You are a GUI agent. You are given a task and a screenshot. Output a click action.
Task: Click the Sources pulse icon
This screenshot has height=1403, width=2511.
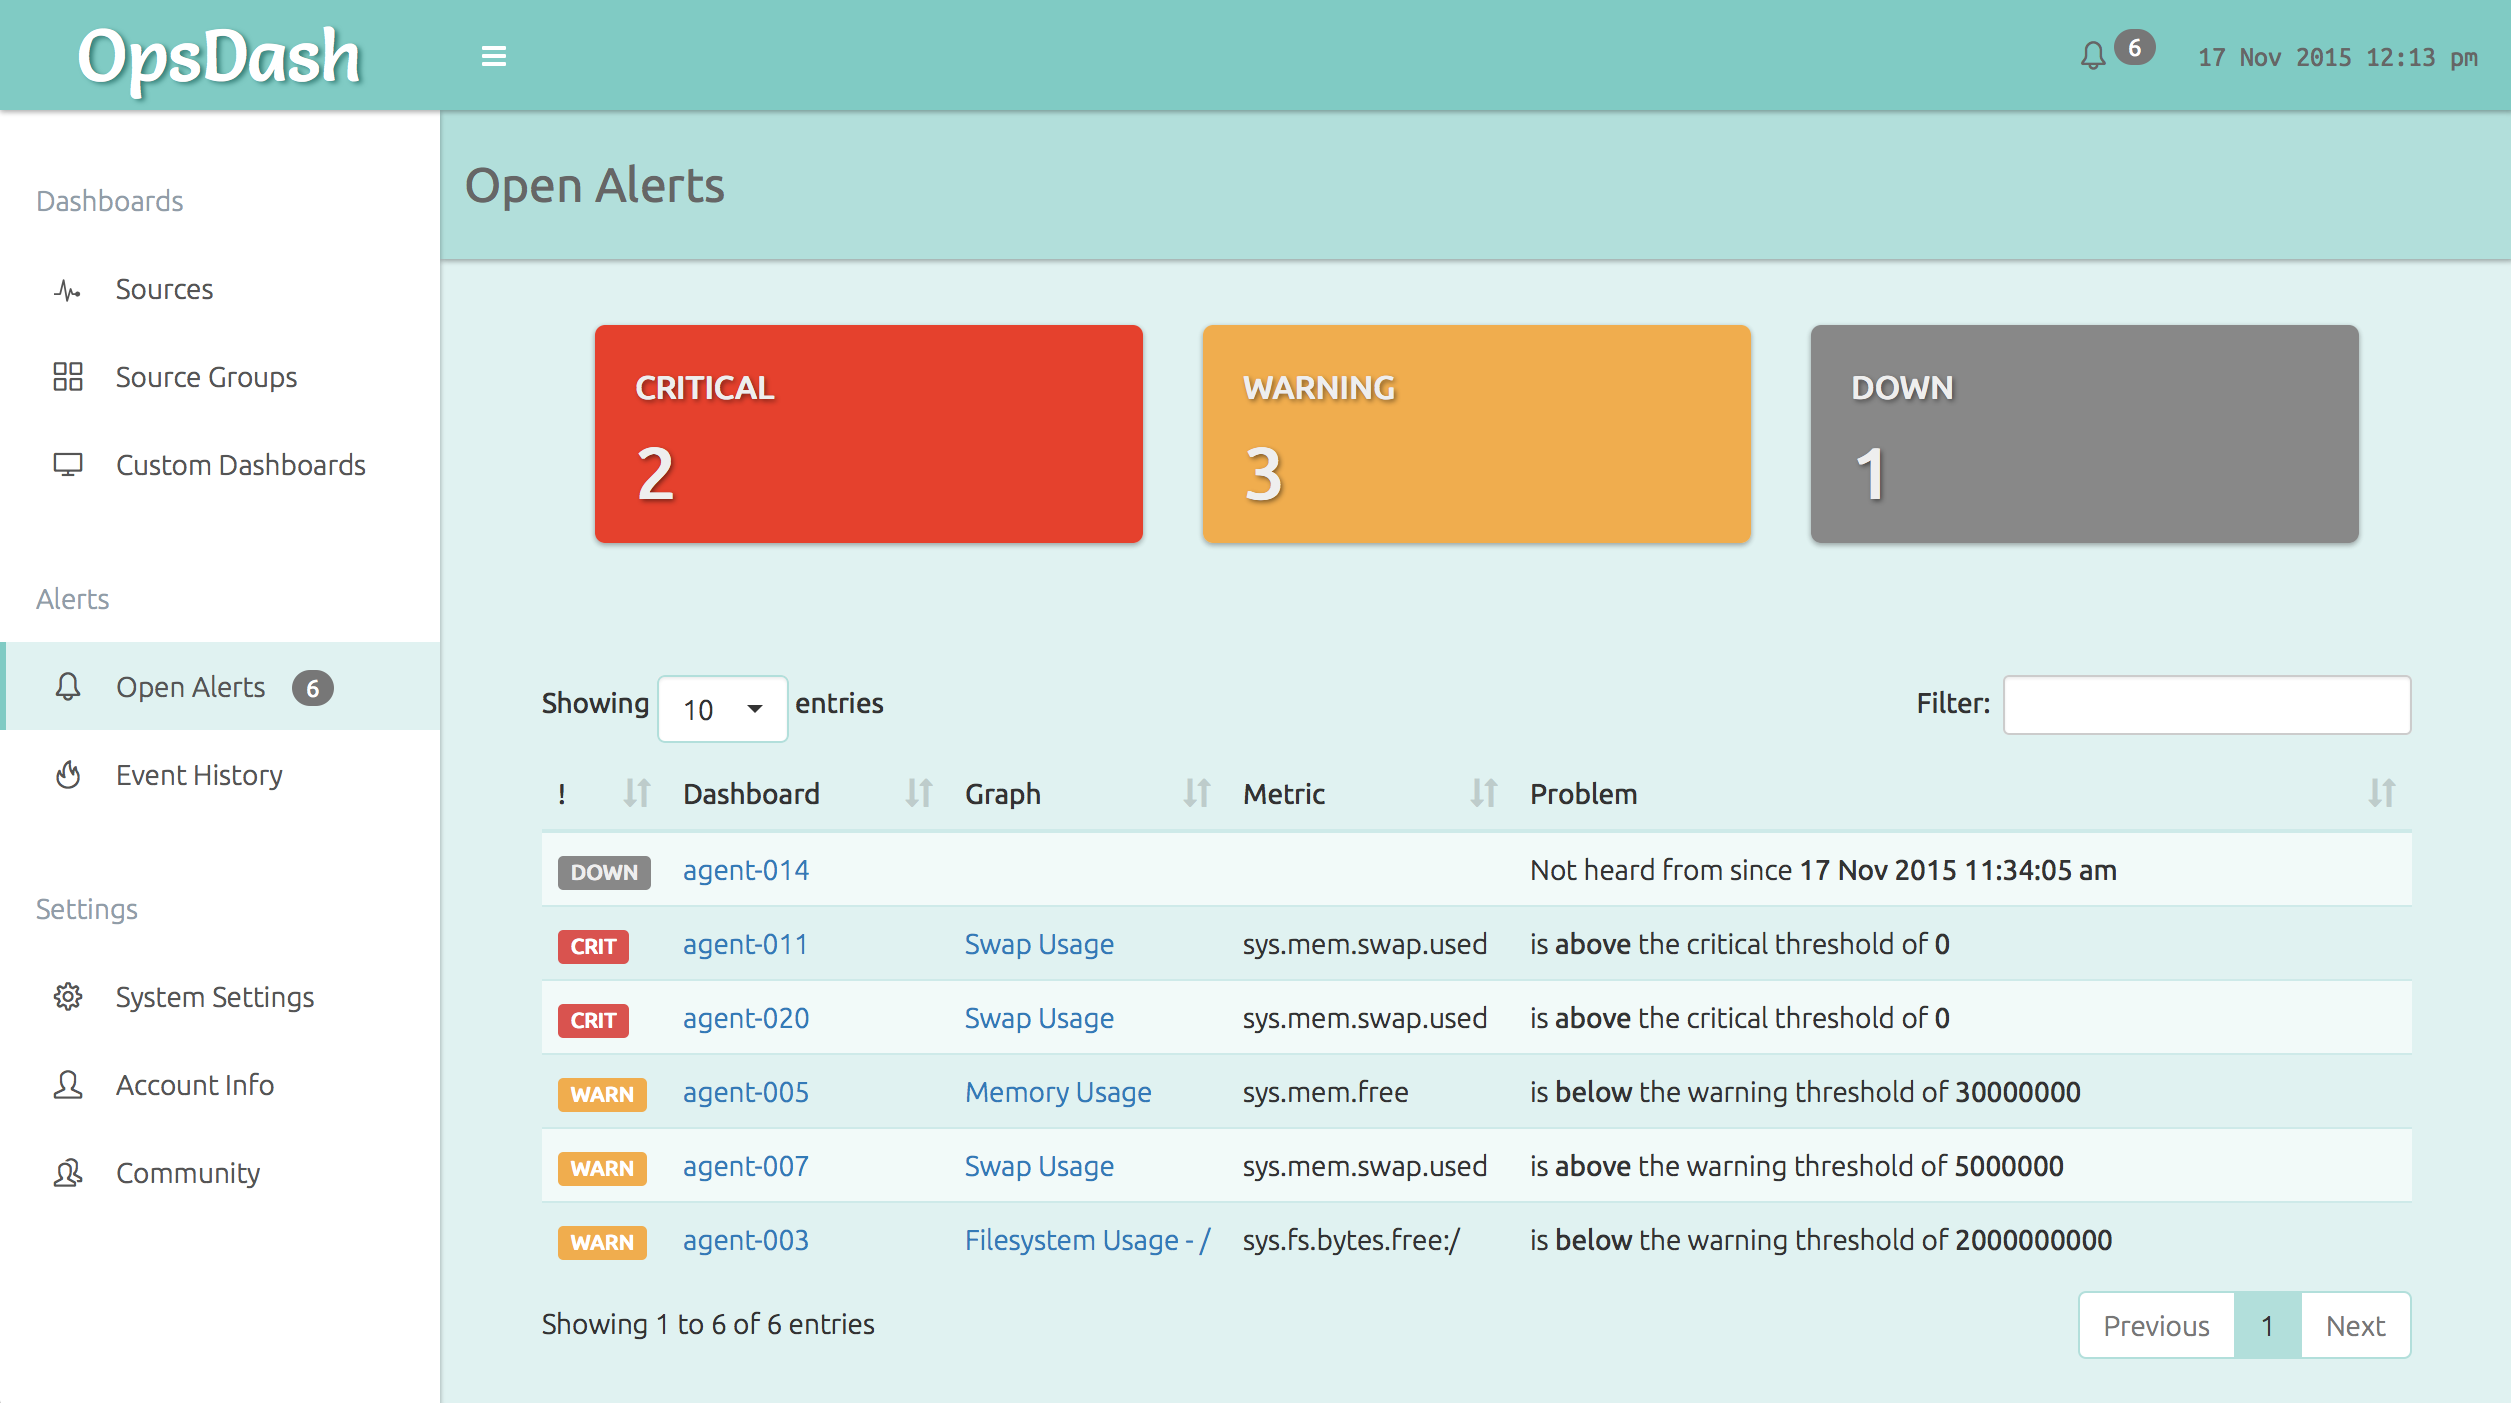[68, 290]
